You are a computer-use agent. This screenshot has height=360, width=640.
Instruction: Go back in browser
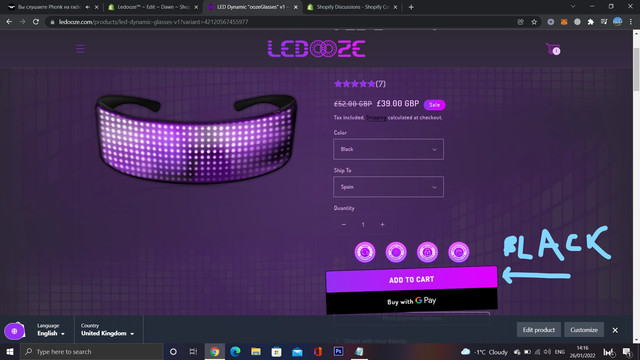tap(9, 22)
